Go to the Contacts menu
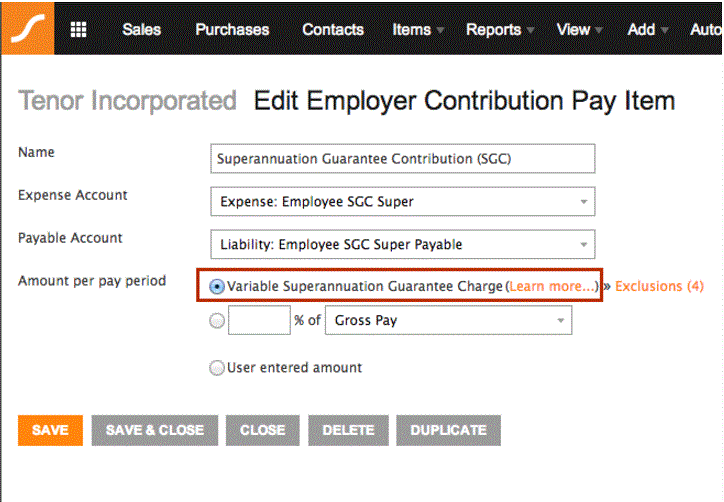The height and width of the screenshot is (502, 724). [333, 30]
